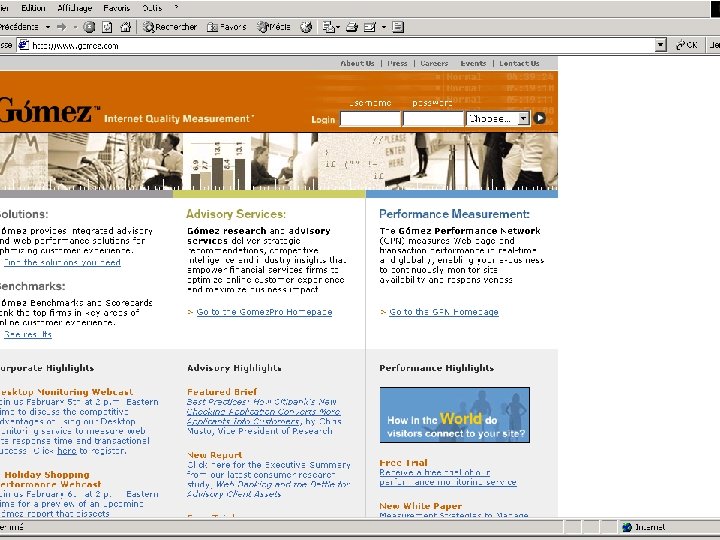Click the Stop loading icon
The width and height of the screenshot is (720, 540).
coord(89,27)
